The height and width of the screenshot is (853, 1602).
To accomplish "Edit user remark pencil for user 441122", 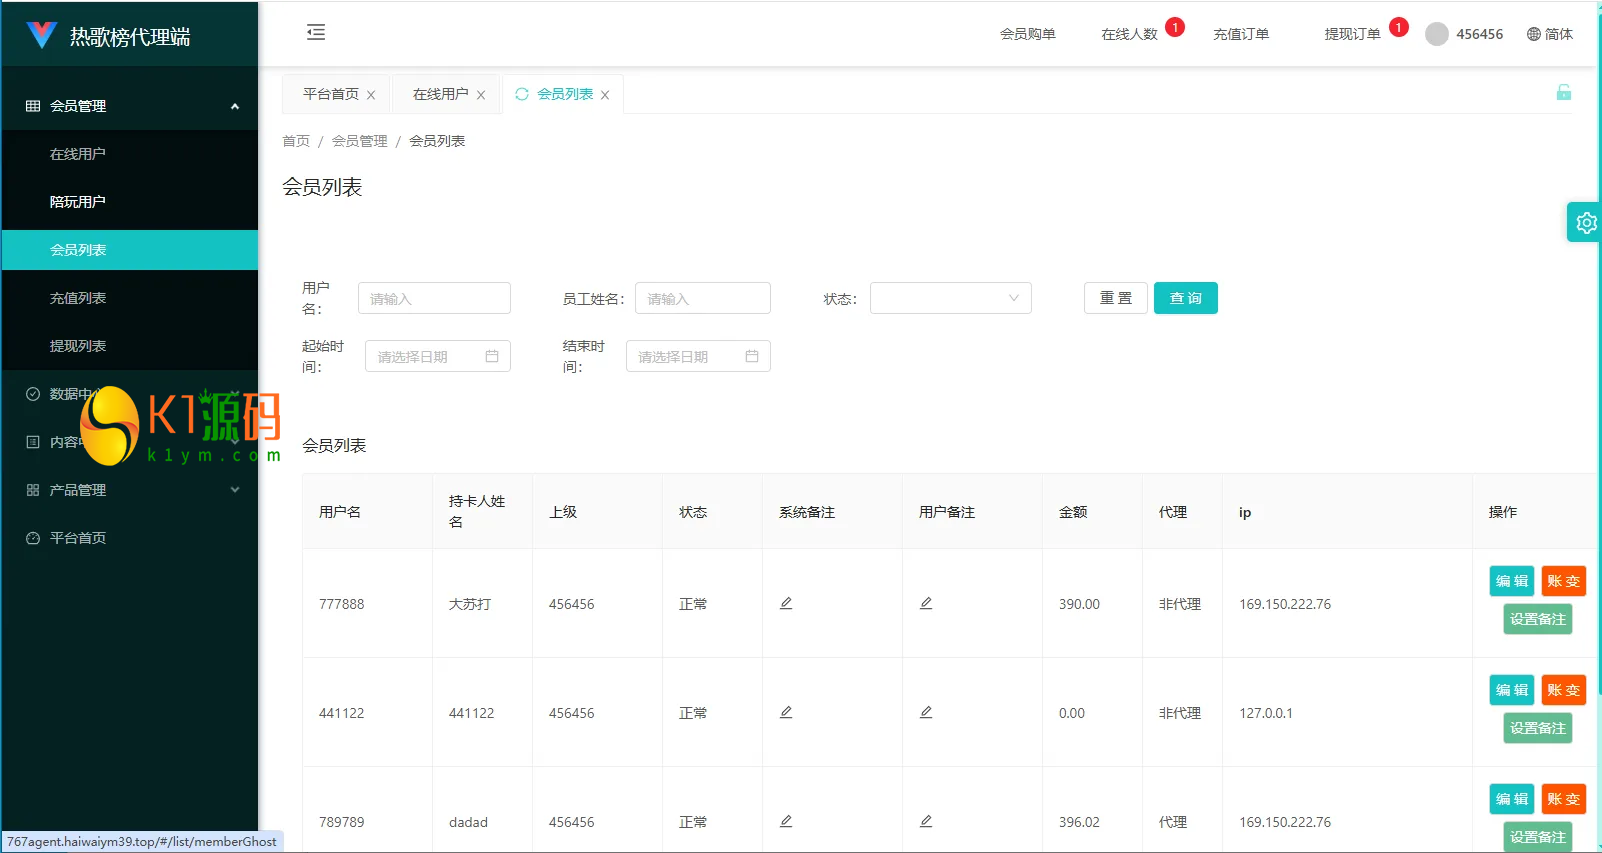I will click(926, 712).
